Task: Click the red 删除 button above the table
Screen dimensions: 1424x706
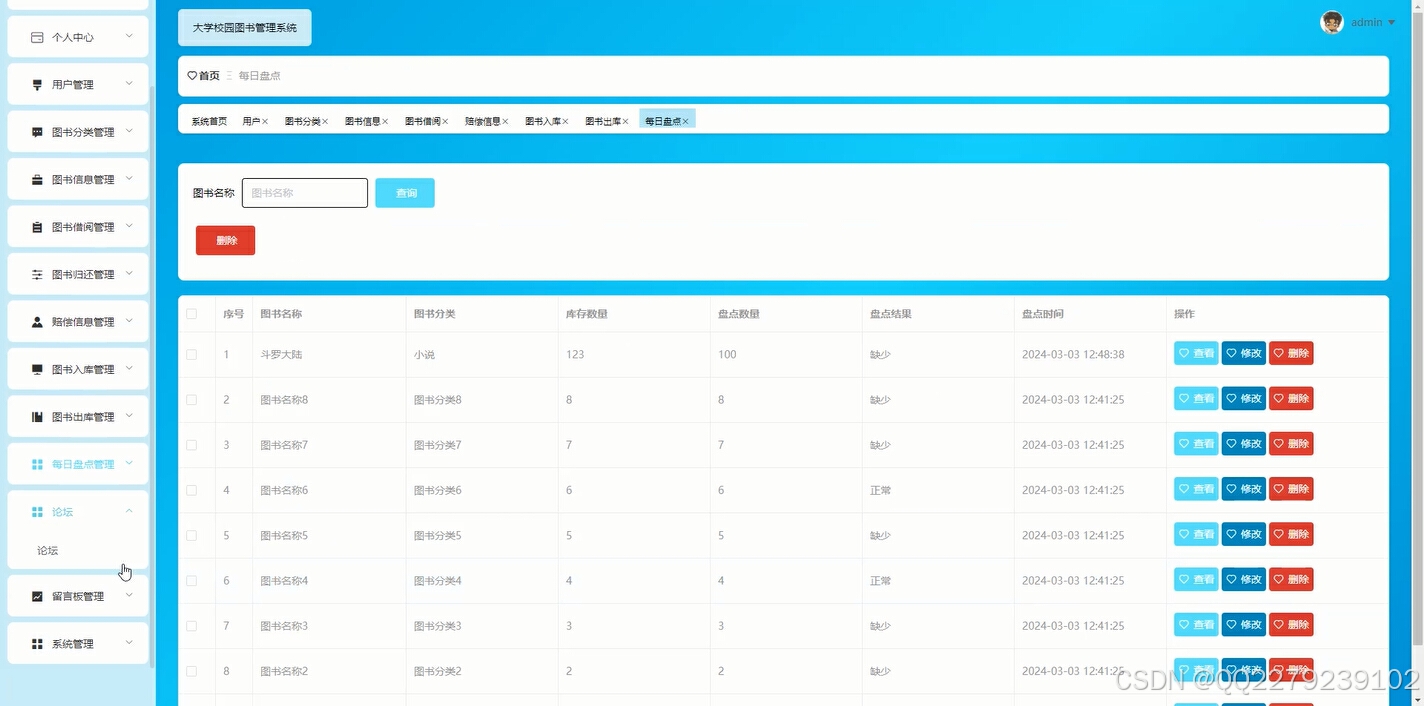Action: (224, 240)
